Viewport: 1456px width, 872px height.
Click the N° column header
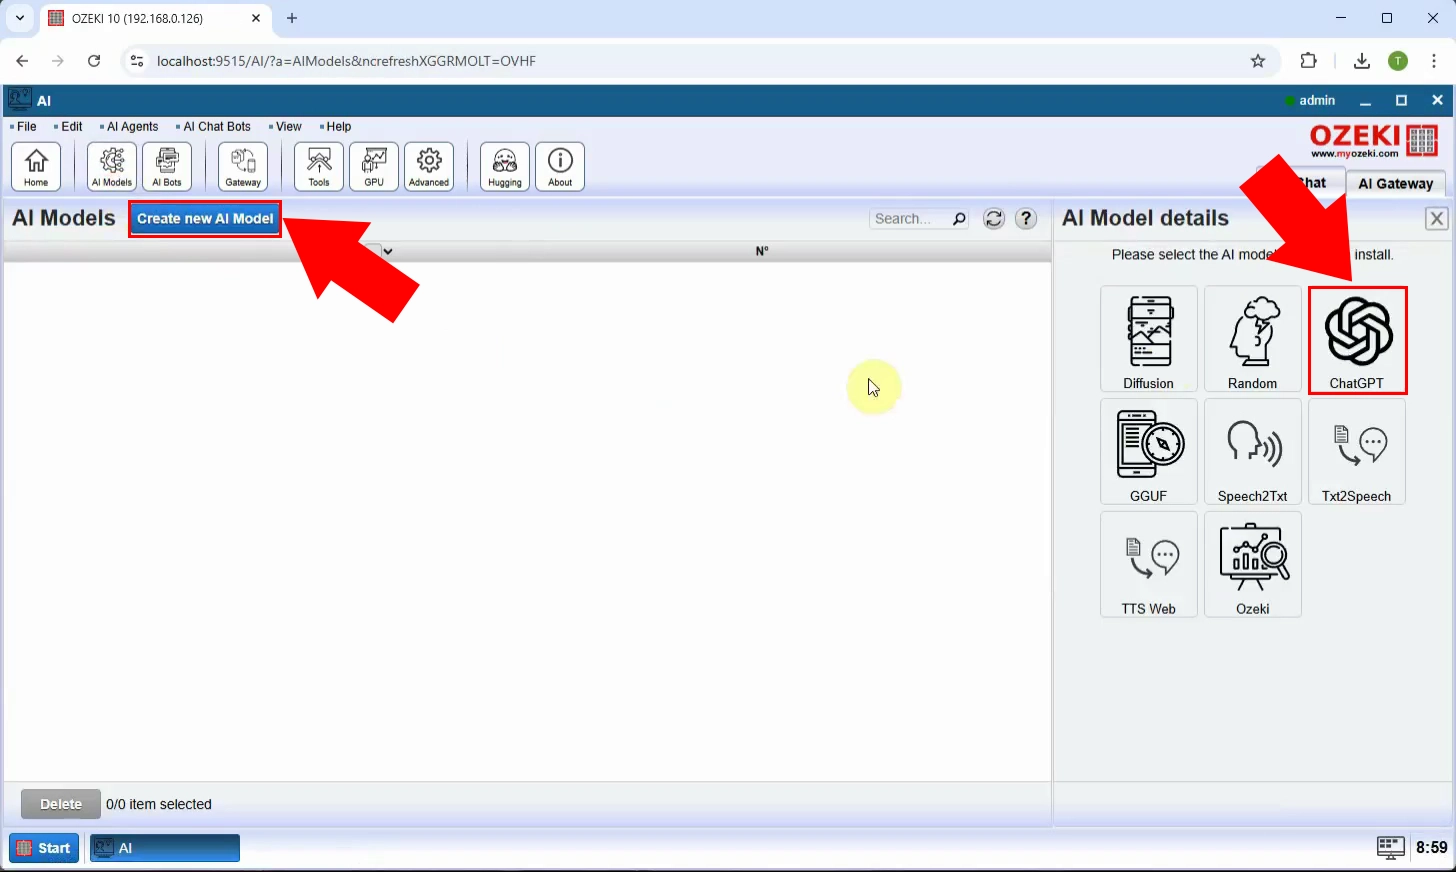tap(762, 251)
